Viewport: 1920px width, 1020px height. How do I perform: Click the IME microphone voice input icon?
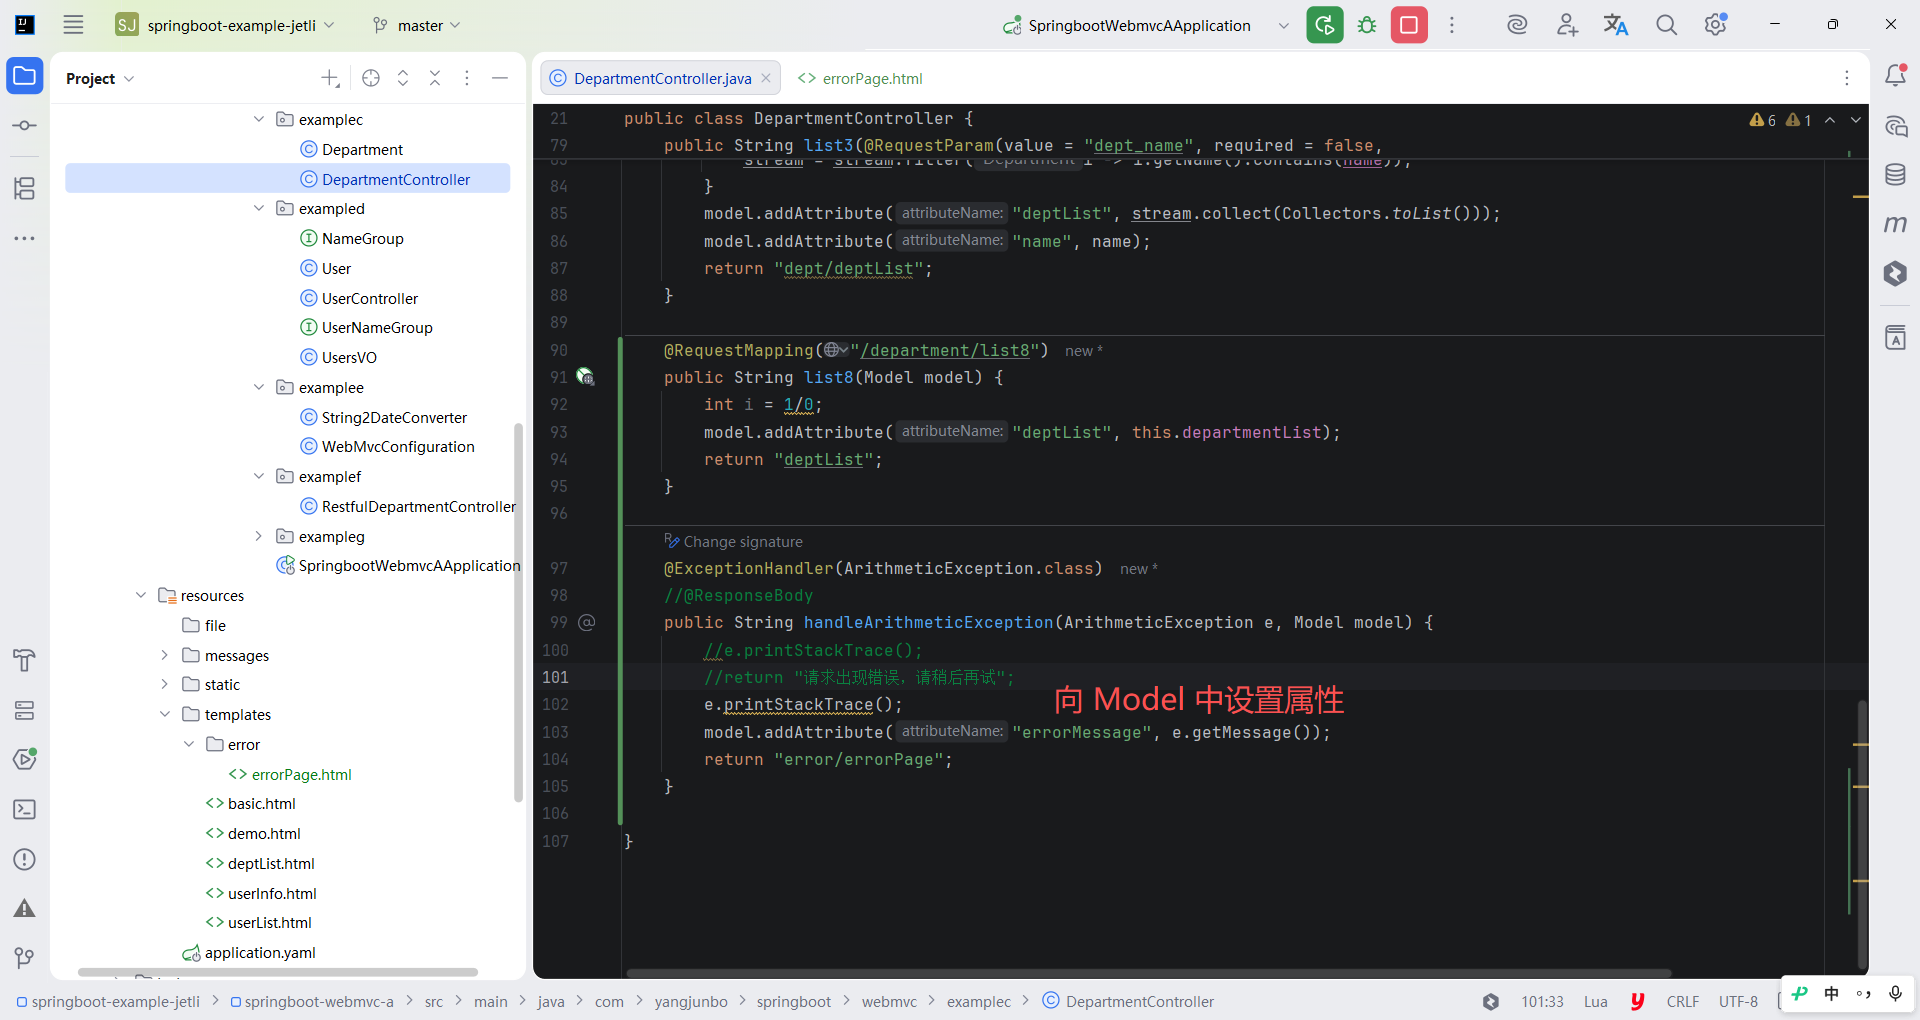coord(1895,993)
